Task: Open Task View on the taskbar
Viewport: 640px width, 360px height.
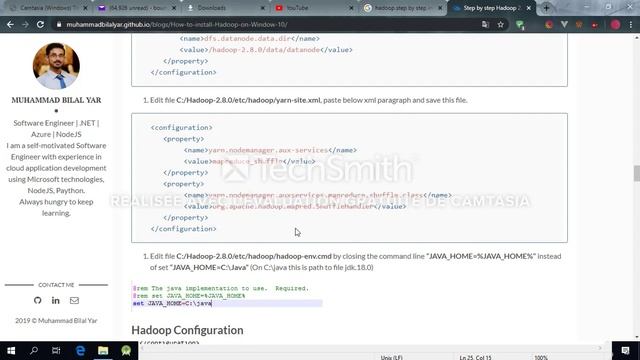Action: (x=56, y=350)
